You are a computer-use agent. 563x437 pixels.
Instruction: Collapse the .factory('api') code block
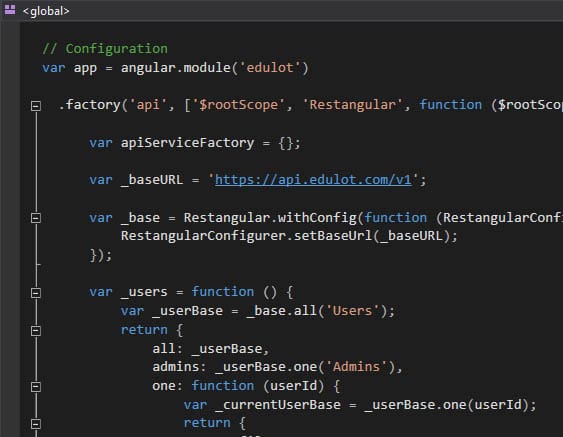(x=36, y=106)
